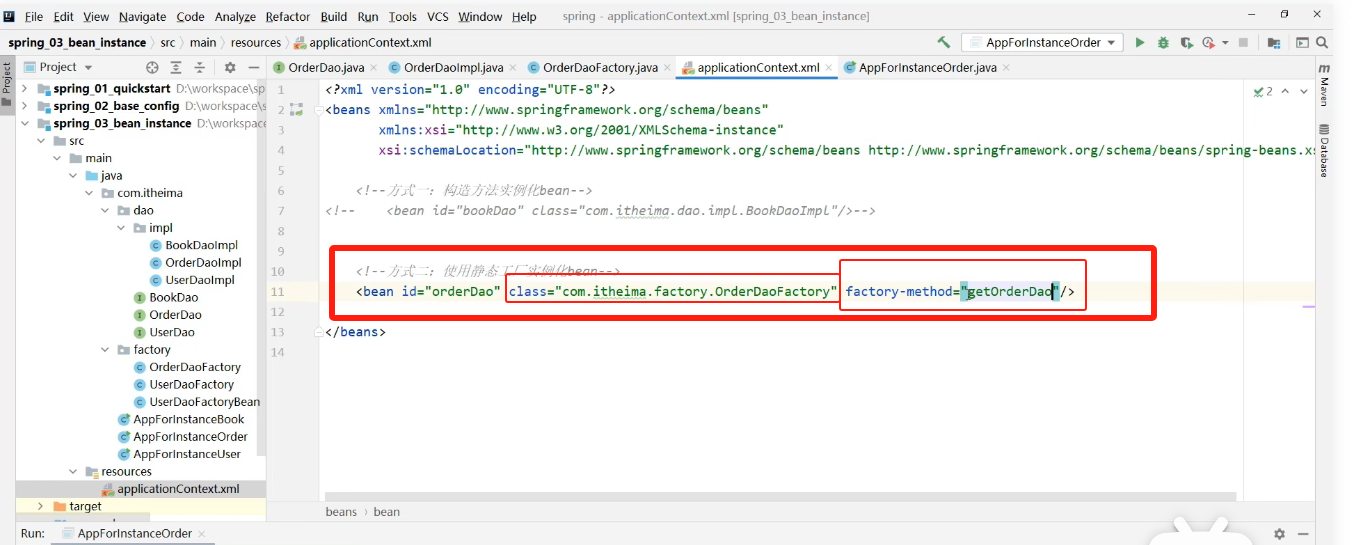1361x545 pixels.
Task: Open Search Everywhere magnifier icon
Action: click(x=1324, y=43)
